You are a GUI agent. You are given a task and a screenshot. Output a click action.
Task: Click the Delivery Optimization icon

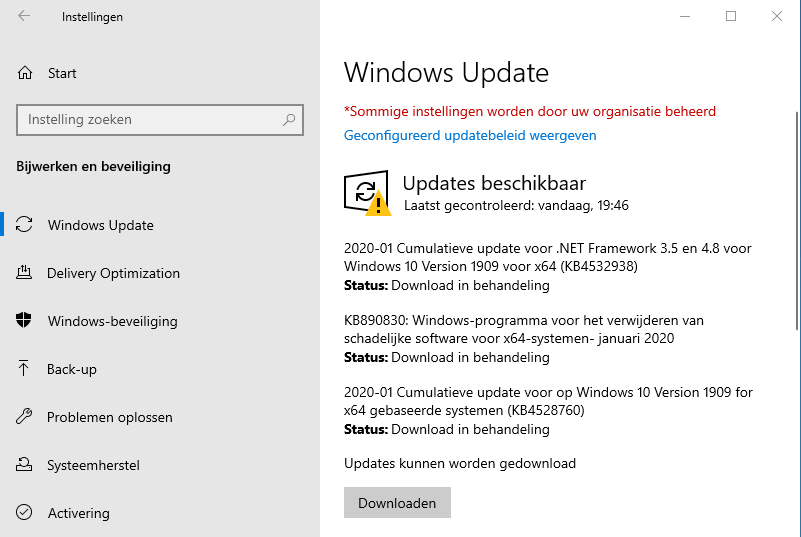pyautogui.click(x=25, y=273)
